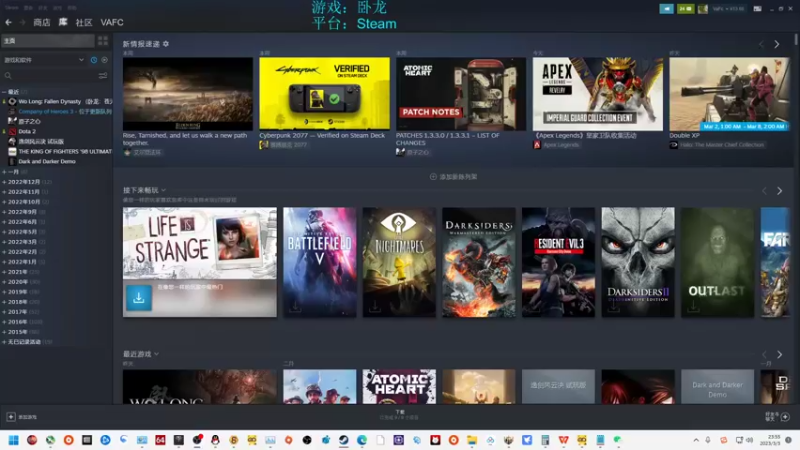Open File Explorer from taskbar
The image size is (800, 450).
tap(472, 440)
